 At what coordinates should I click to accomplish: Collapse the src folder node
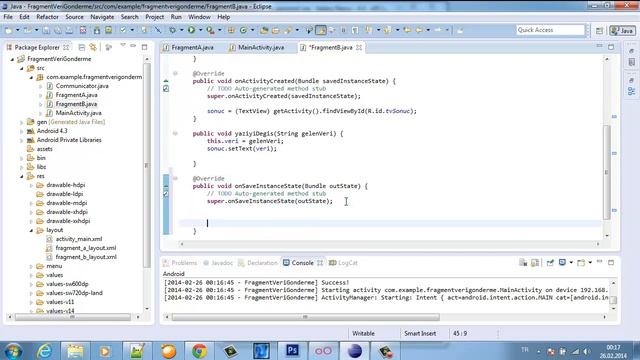[22, 68]
